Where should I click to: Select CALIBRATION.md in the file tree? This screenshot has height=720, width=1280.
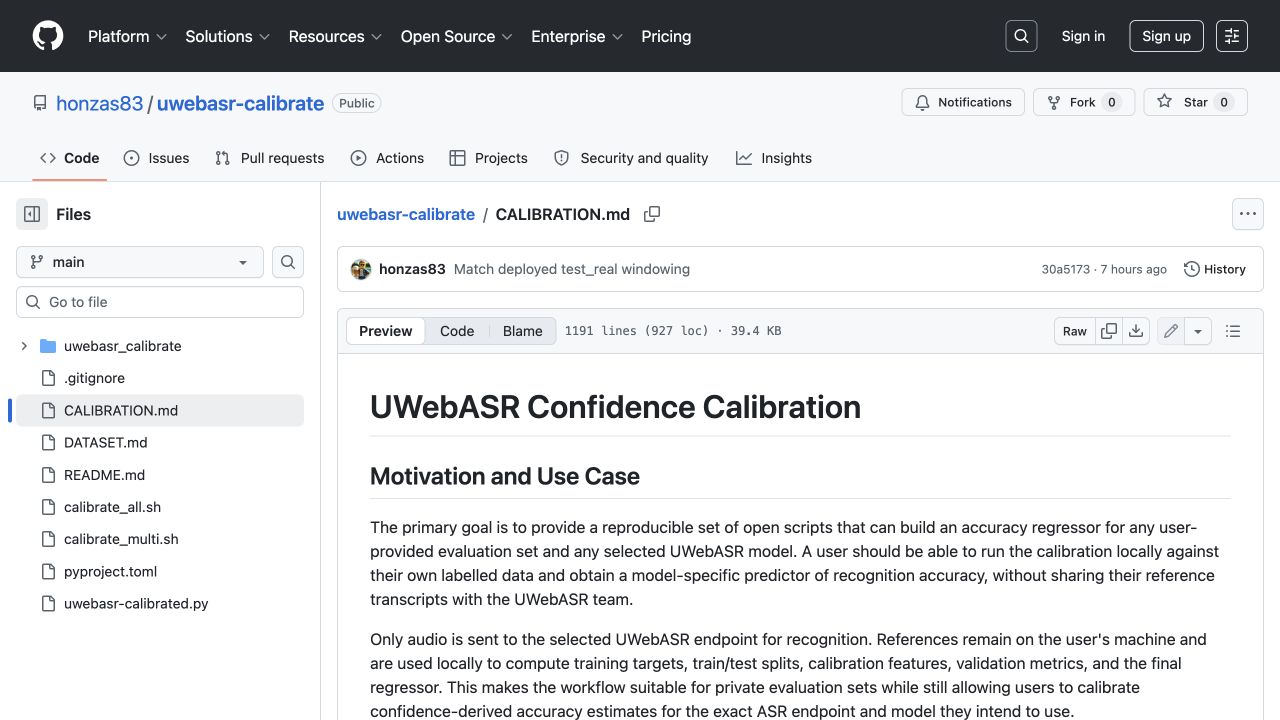pyautogui.click(x=160, y=410)
